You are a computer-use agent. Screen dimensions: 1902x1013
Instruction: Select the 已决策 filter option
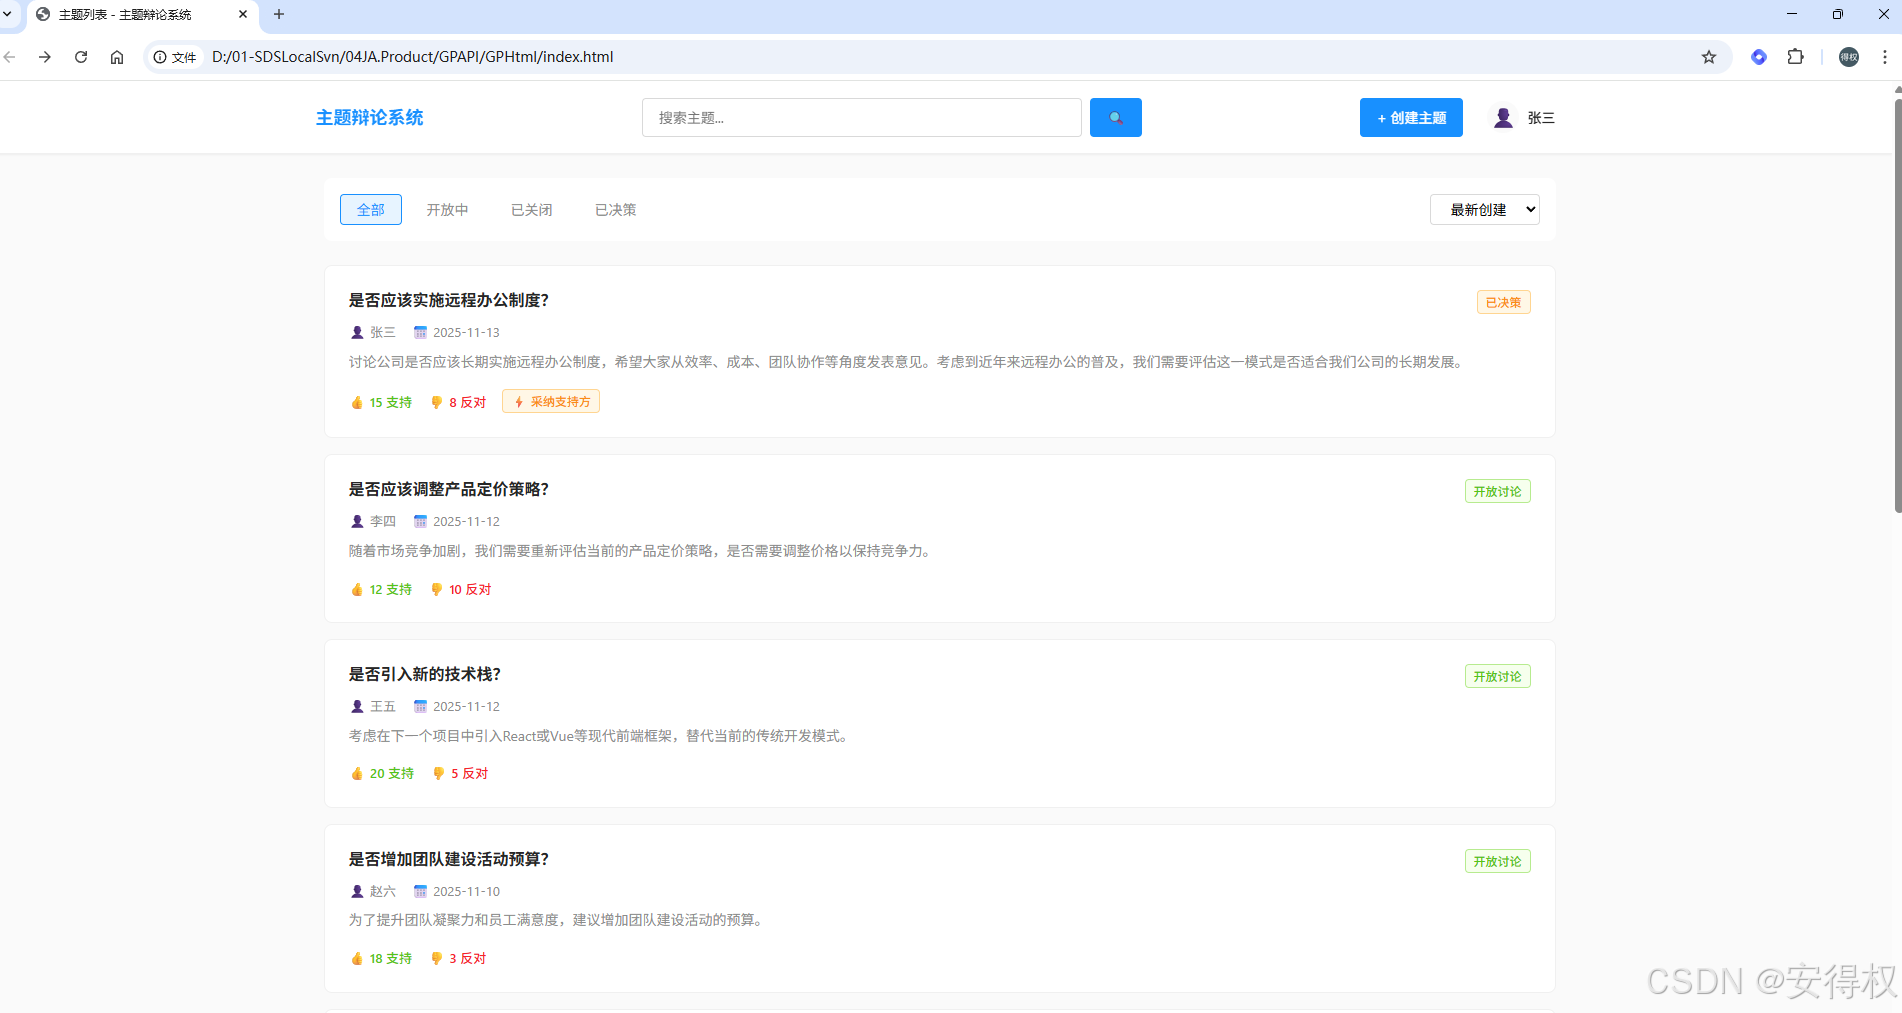click(x=614, y=209)
